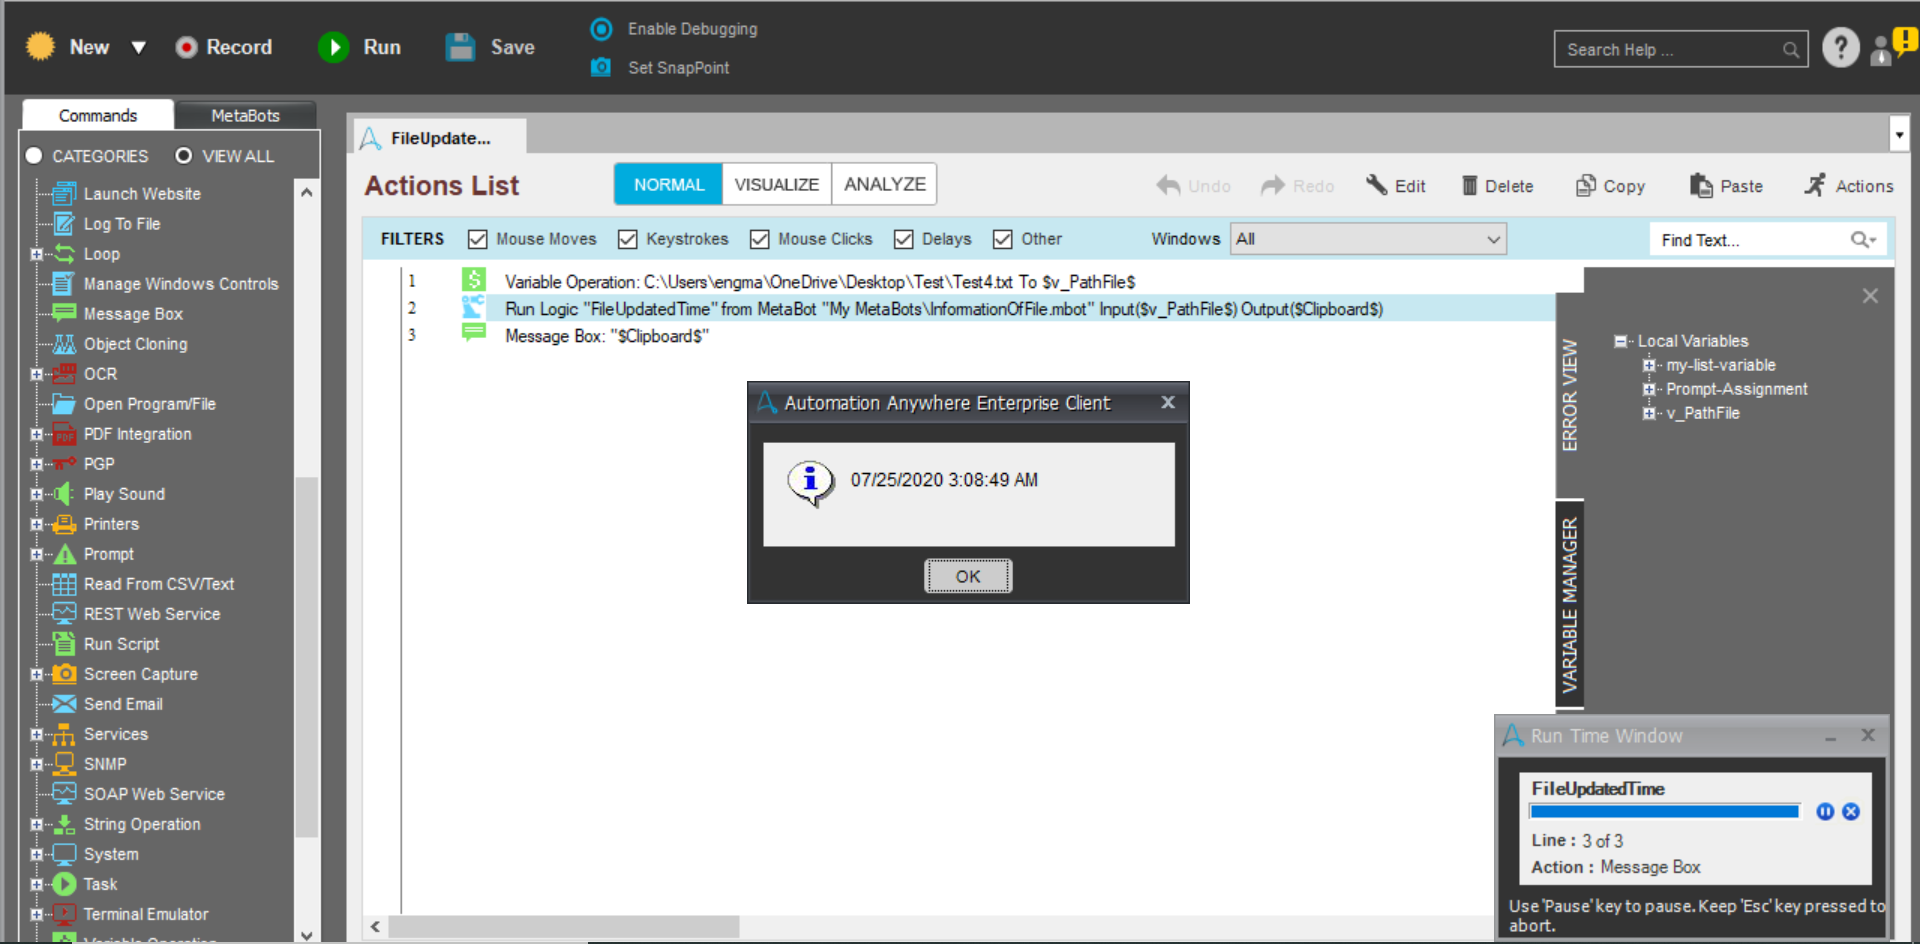Image resolution: width=1920 pixels, height=944 pixels.
Task: Click the Variable Operation row icon
Action: click(x=473, y=280)
